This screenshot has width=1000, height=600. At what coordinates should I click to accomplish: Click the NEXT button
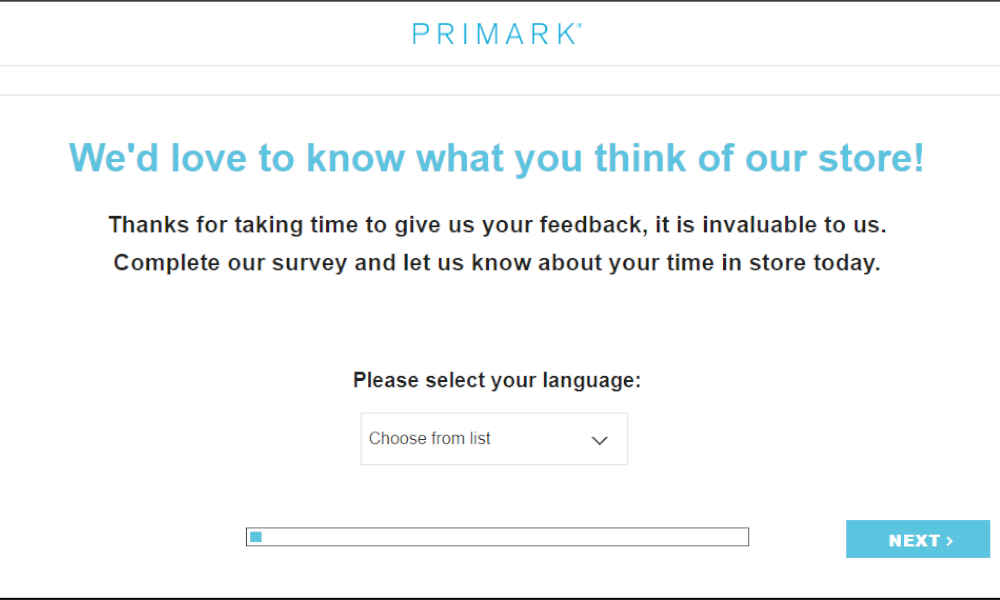point(918,539)
